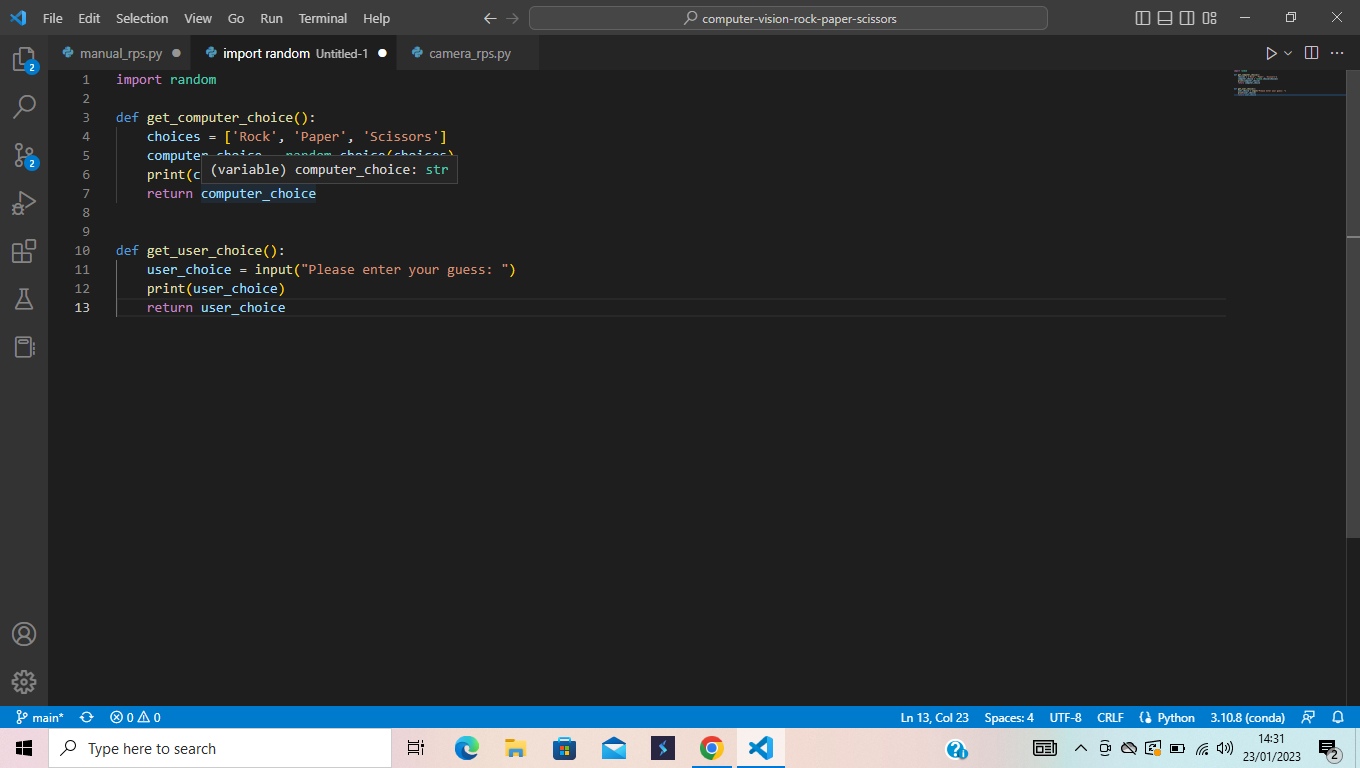Split the editor to the right

pyautogui.click(x=1311, y=53)
